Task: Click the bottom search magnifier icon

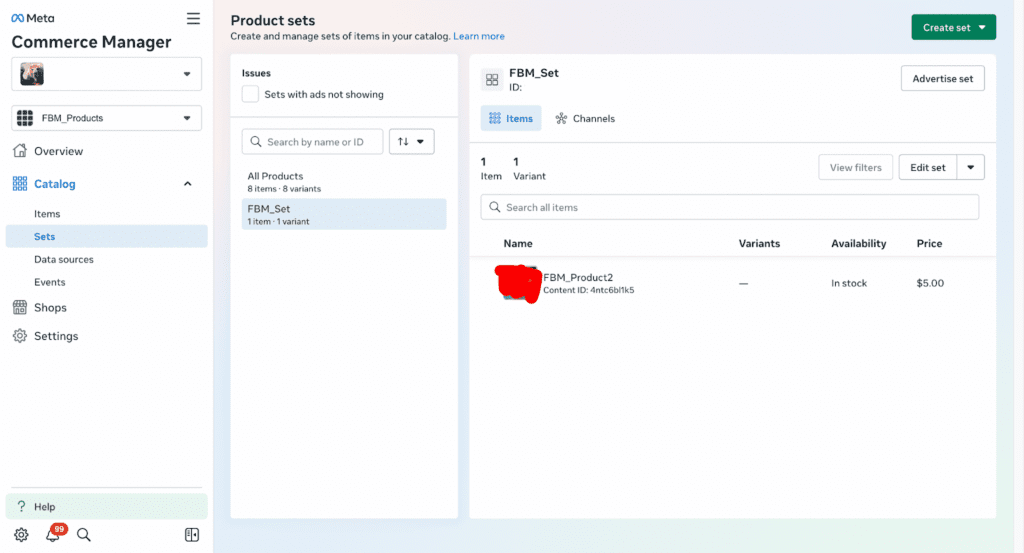Action: [x=84, y=535]
